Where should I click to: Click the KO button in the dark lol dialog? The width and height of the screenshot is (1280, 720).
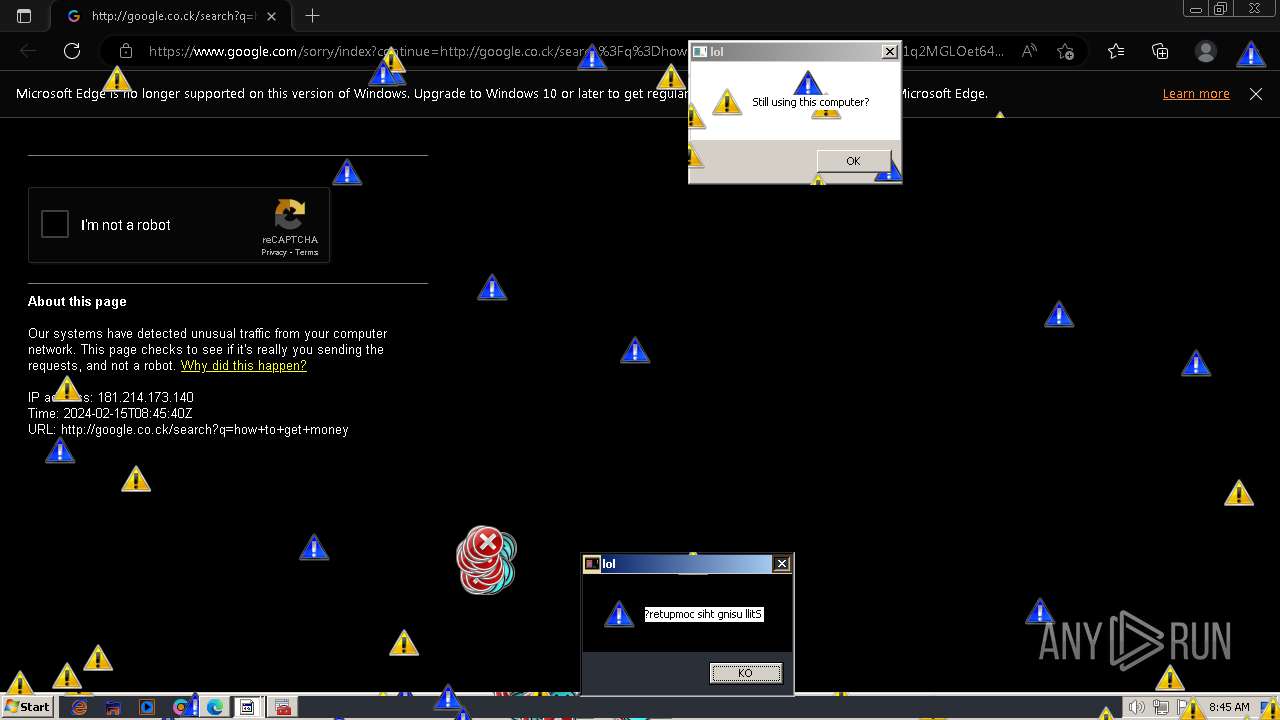[x=745, y=673]
